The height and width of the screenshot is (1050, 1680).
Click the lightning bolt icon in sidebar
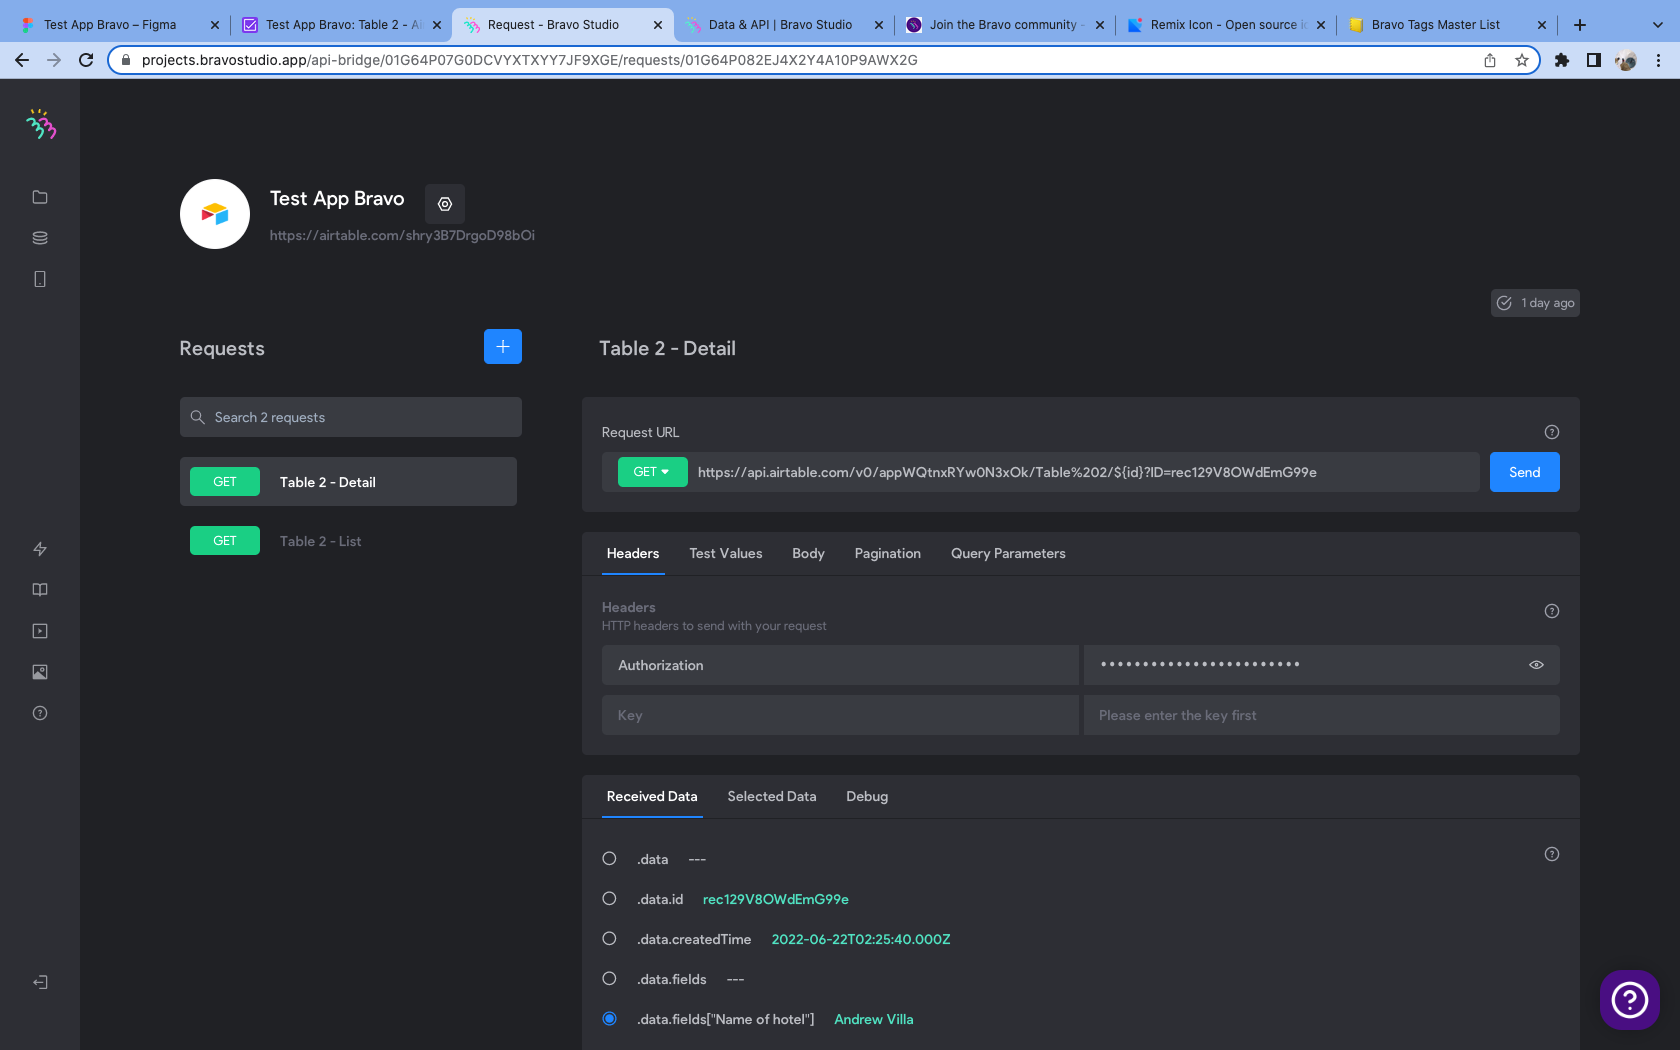tap(40, 549)
